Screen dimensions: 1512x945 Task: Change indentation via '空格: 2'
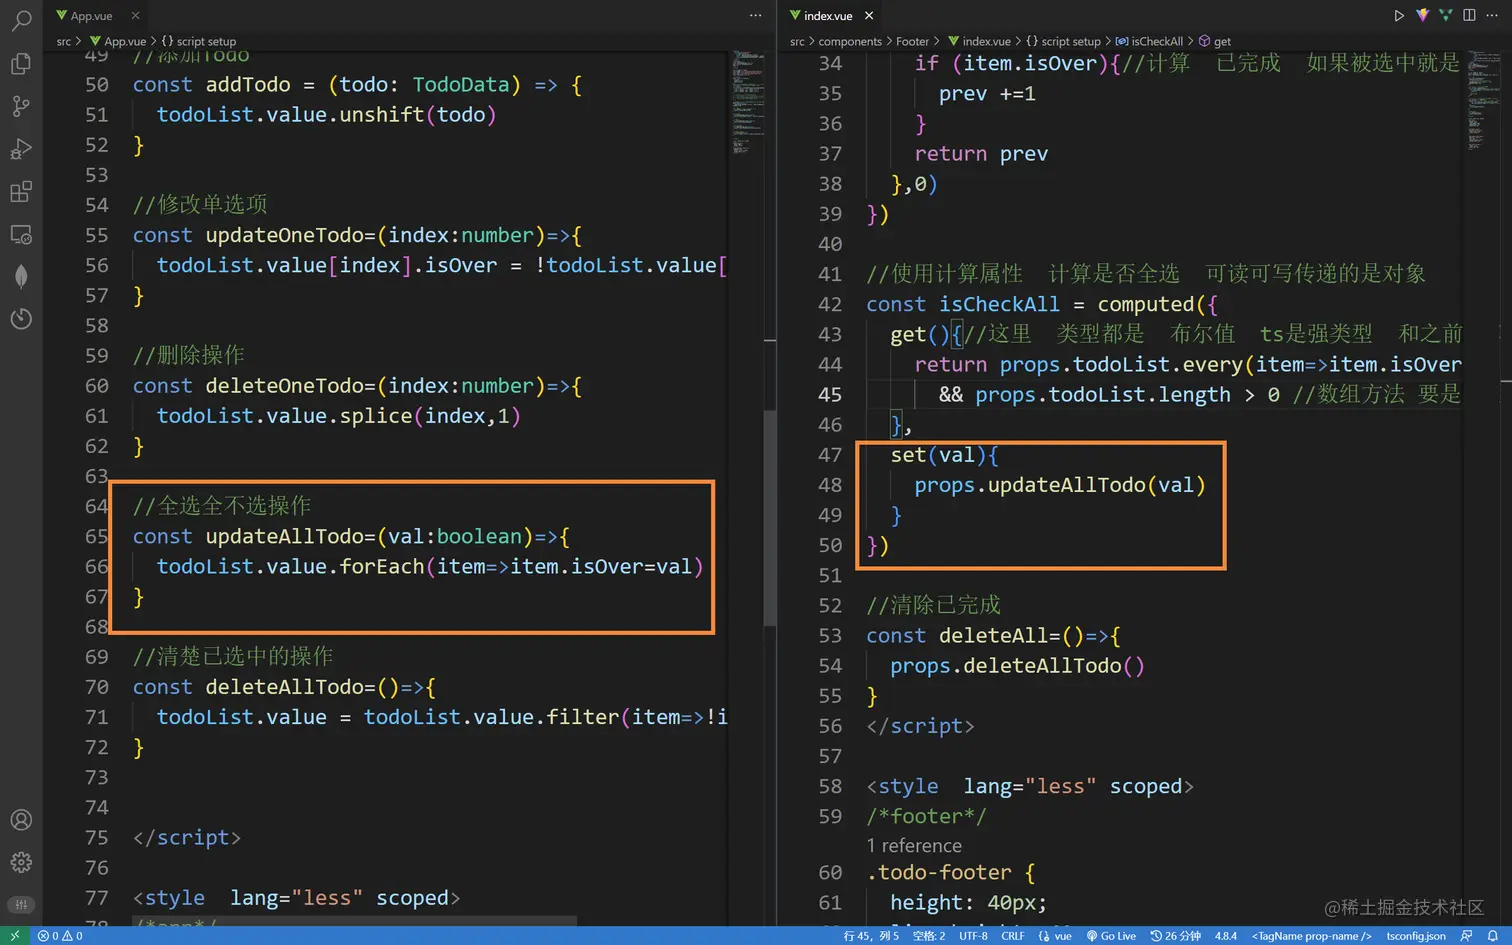tap(929, 936)
